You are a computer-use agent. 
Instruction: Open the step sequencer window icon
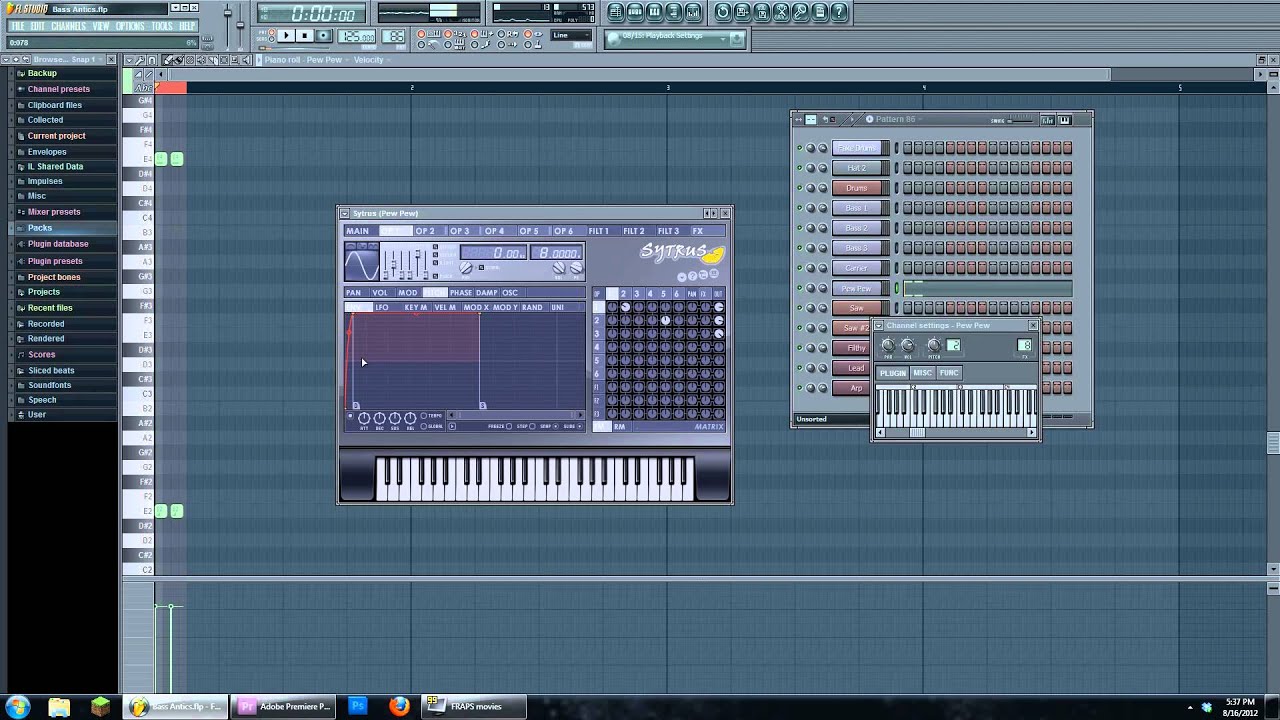(x=635, y=12)
